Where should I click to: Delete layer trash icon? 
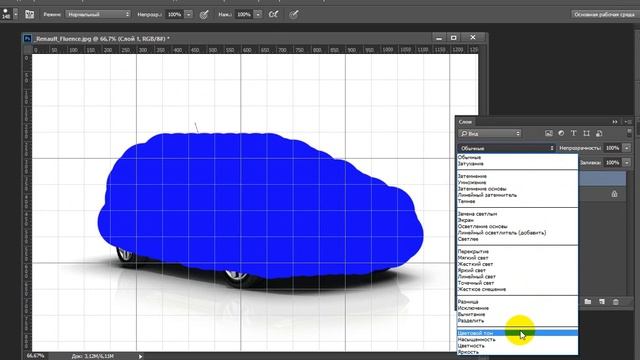616,302
